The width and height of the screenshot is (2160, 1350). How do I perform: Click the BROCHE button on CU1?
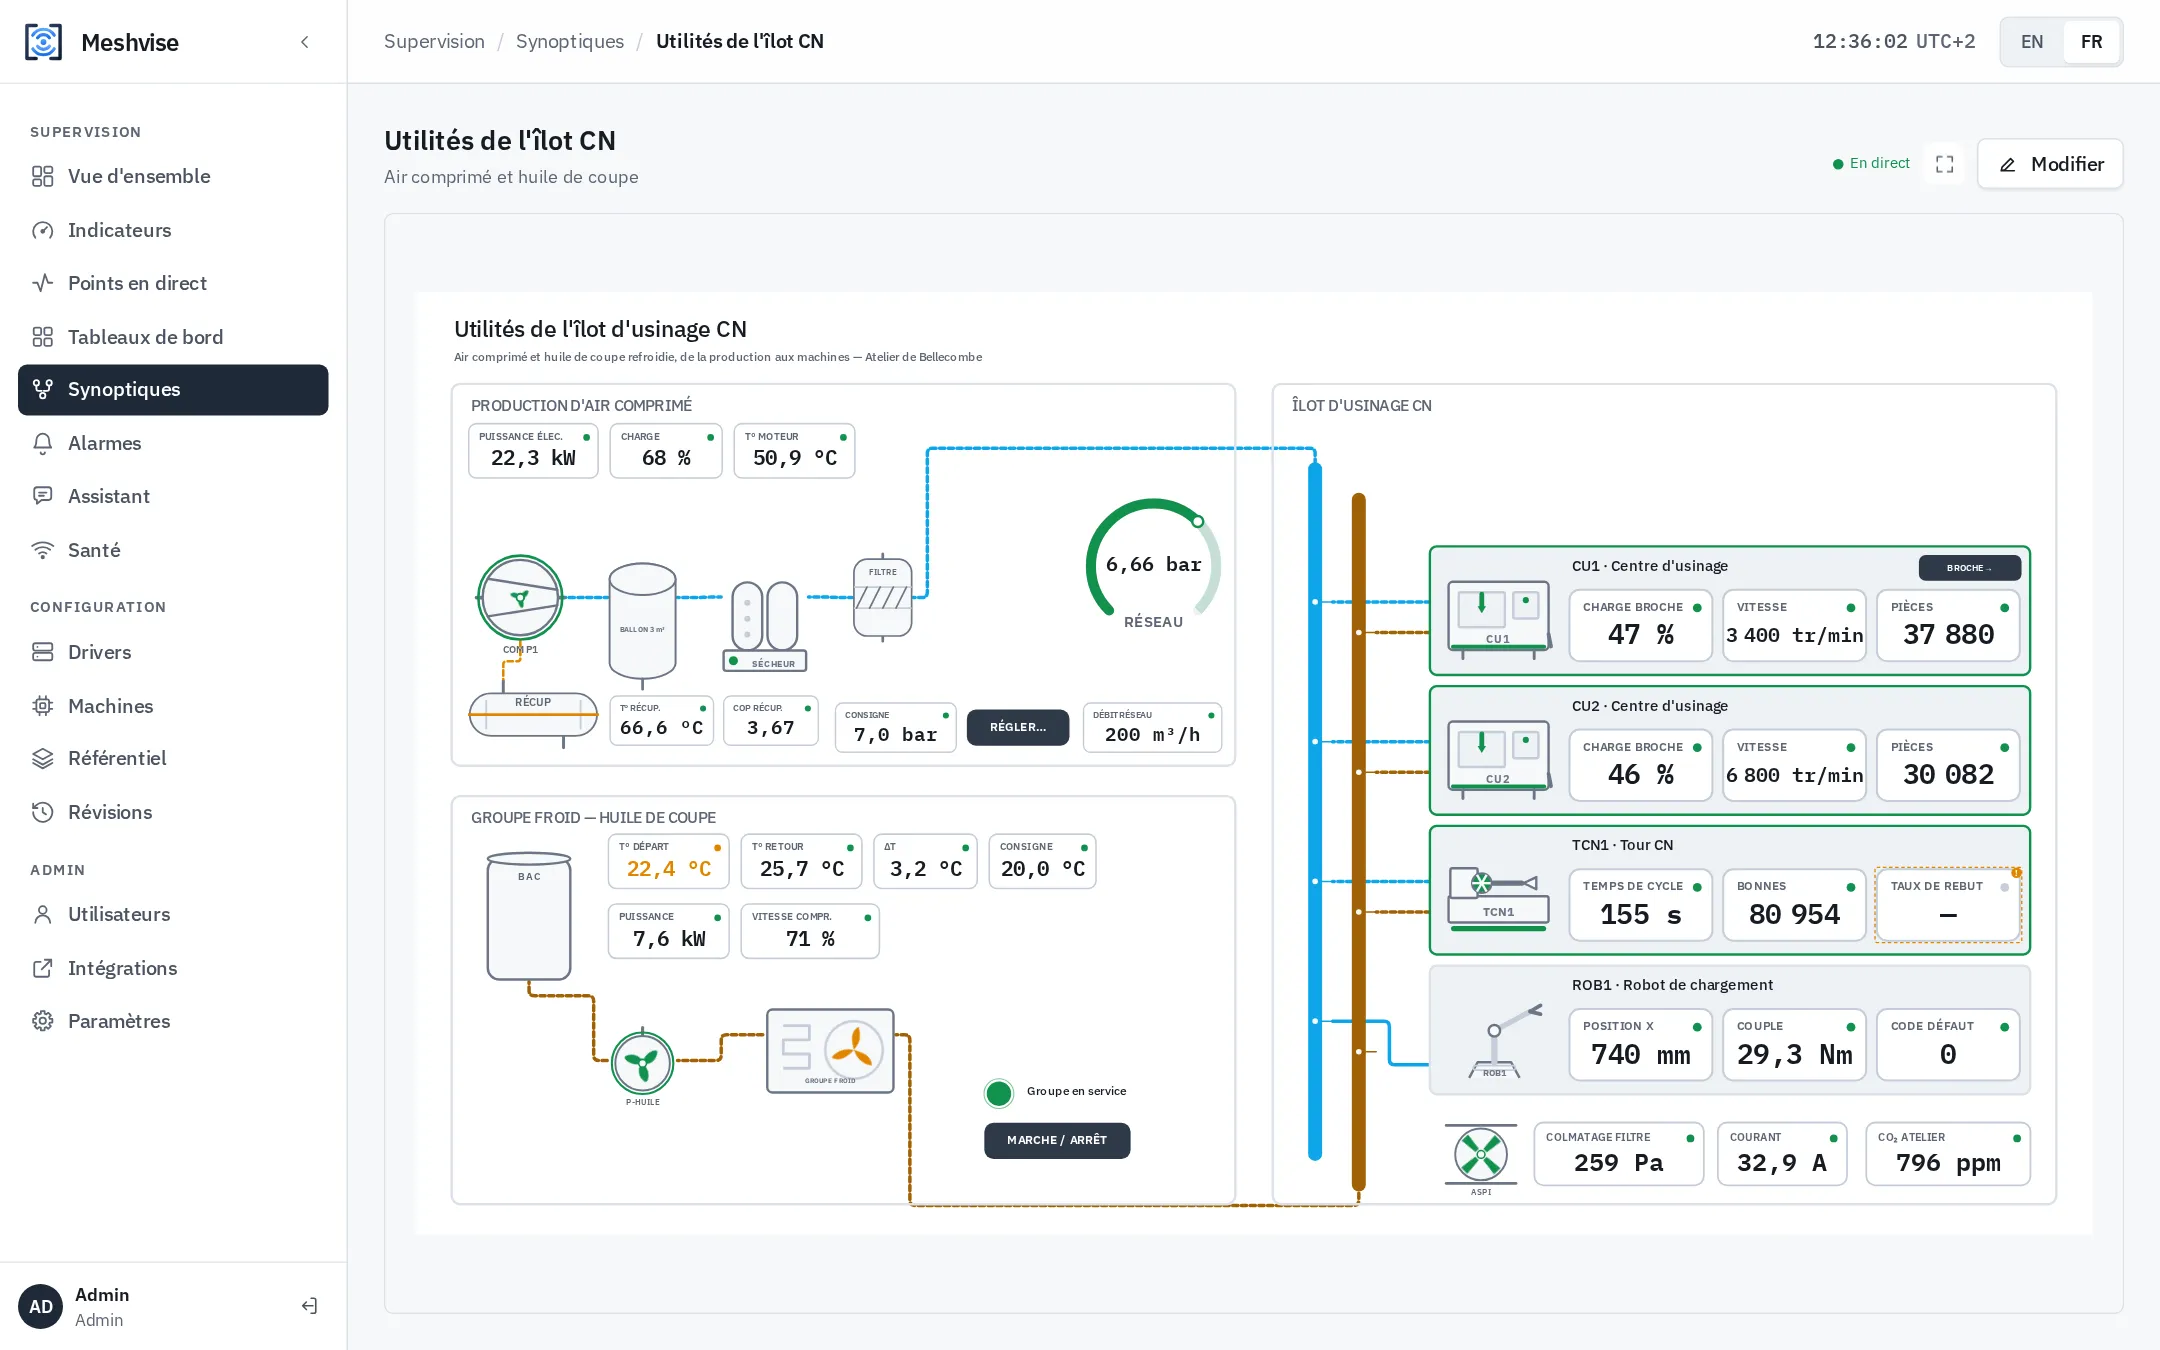click(1969, 568)
